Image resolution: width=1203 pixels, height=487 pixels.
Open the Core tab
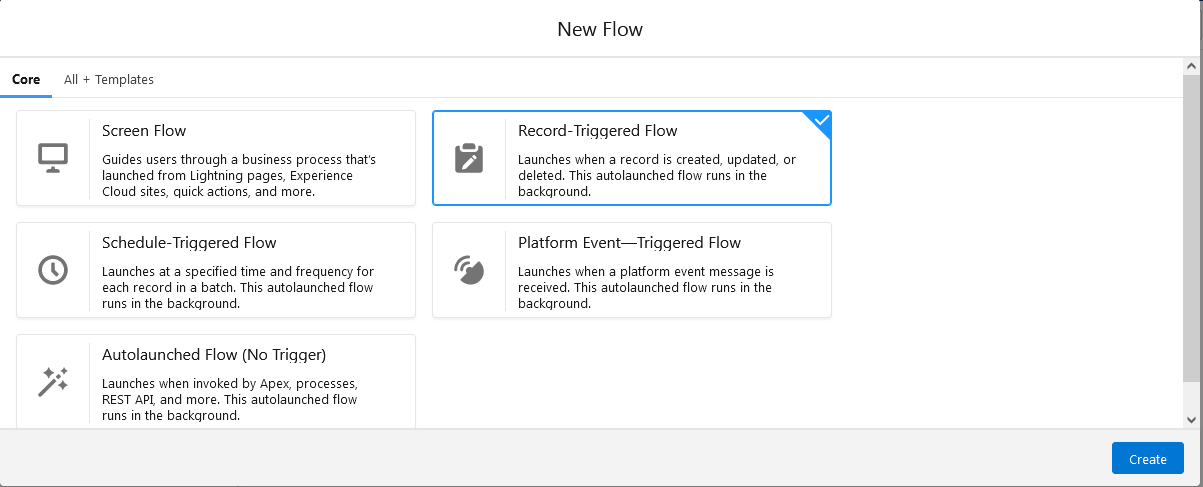(x=26, y=80)
